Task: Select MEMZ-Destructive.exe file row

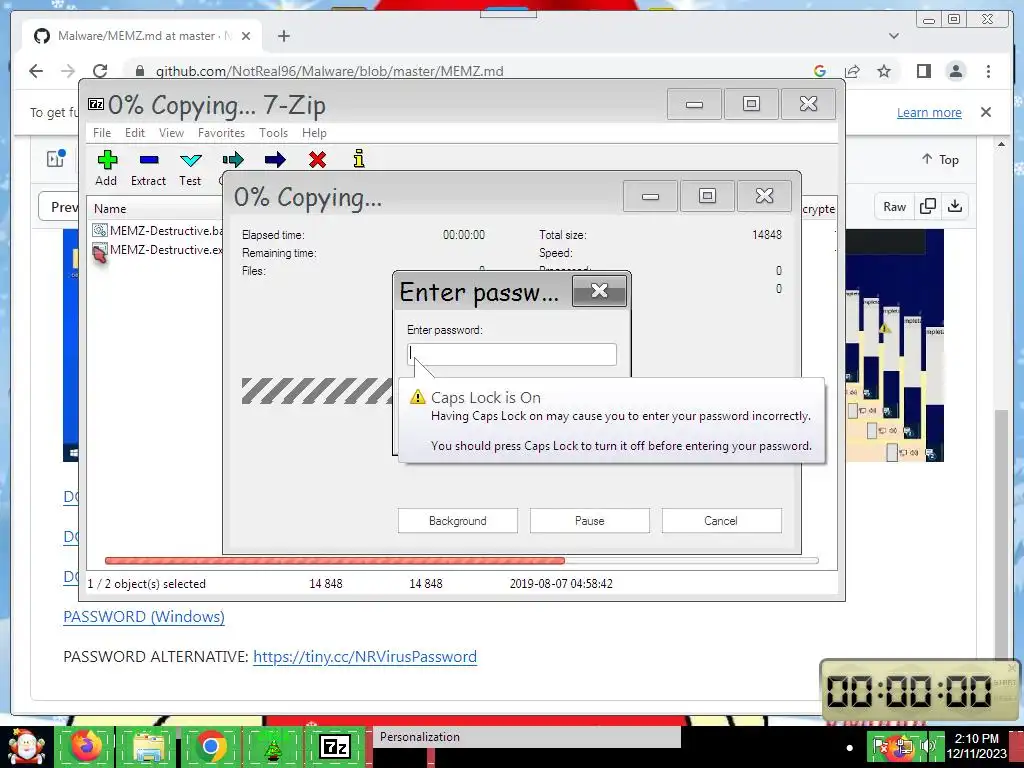Action: [x=157, y=250]
